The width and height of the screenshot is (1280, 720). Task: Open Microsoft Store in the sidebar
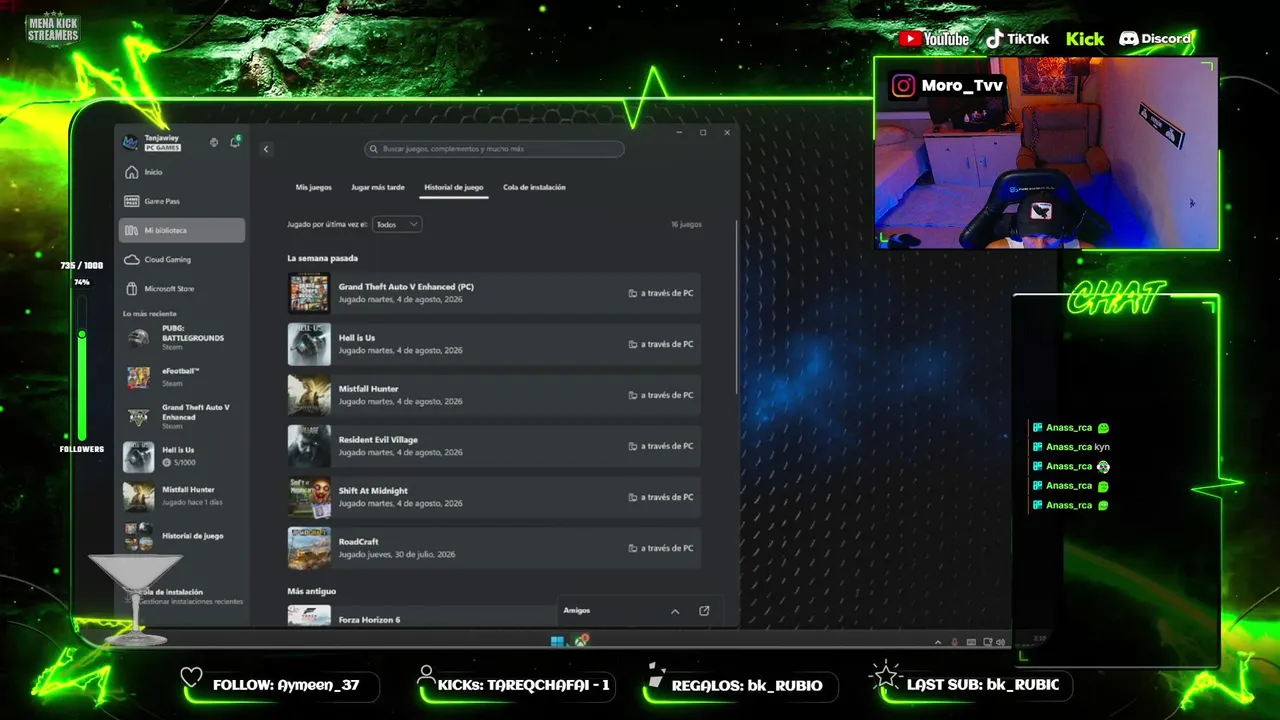pos(182,288)
